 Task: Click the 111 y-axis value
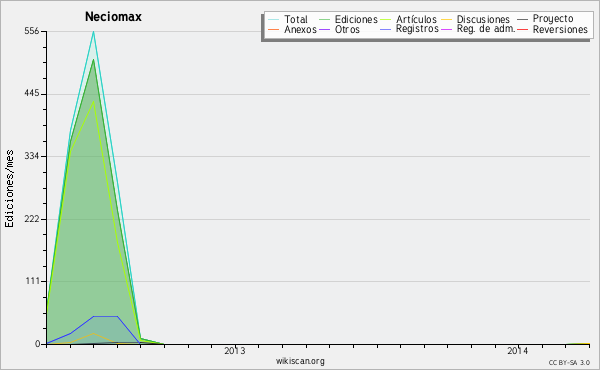click(x=33, y=281)
